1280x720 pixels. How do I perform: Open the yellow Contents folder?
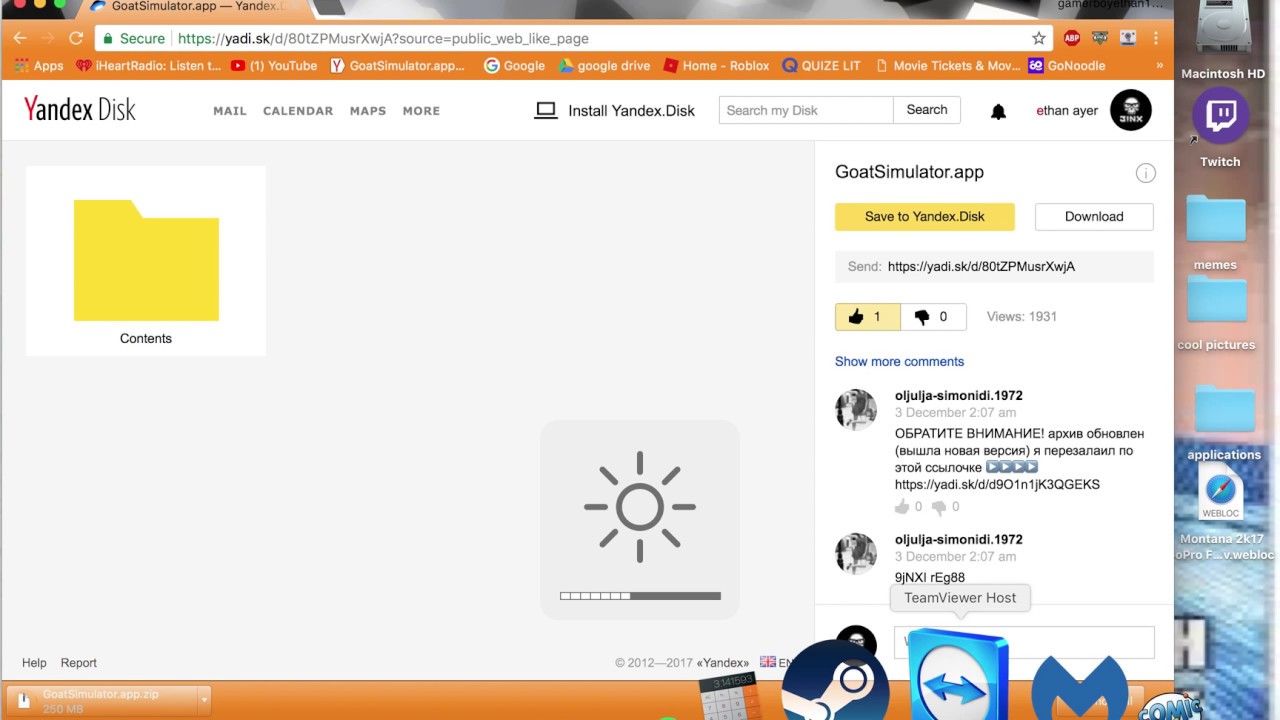146,261
